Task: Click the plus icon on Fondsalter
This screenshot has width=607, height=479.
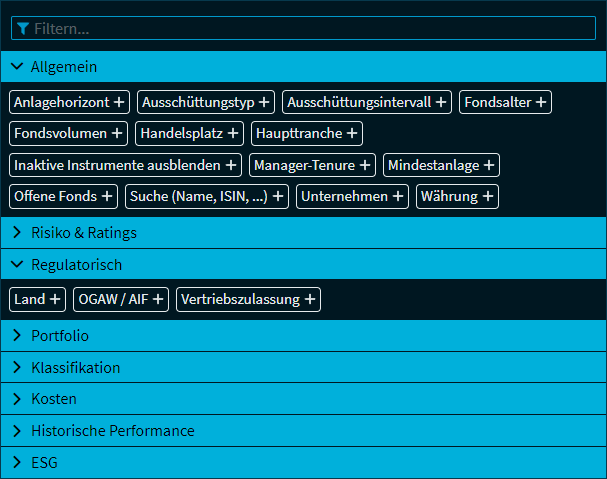Action: coord(541,102)
